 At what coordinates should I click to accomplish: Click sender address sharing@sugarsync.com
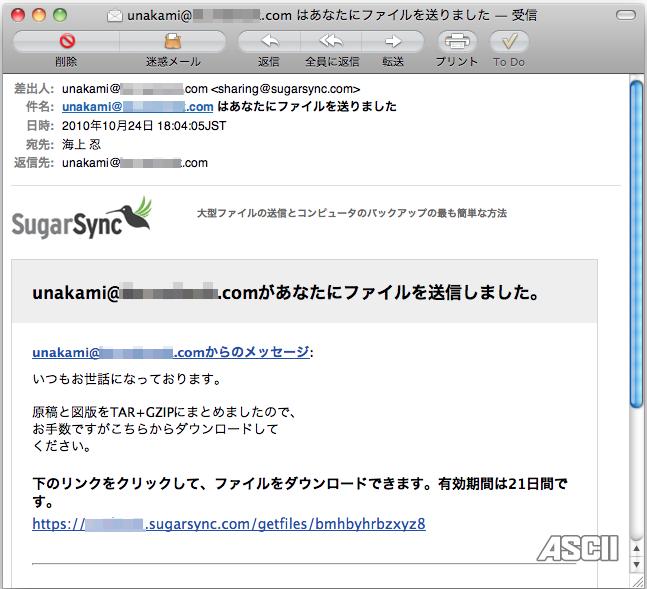pyautogui.click(x=286, y=89)
